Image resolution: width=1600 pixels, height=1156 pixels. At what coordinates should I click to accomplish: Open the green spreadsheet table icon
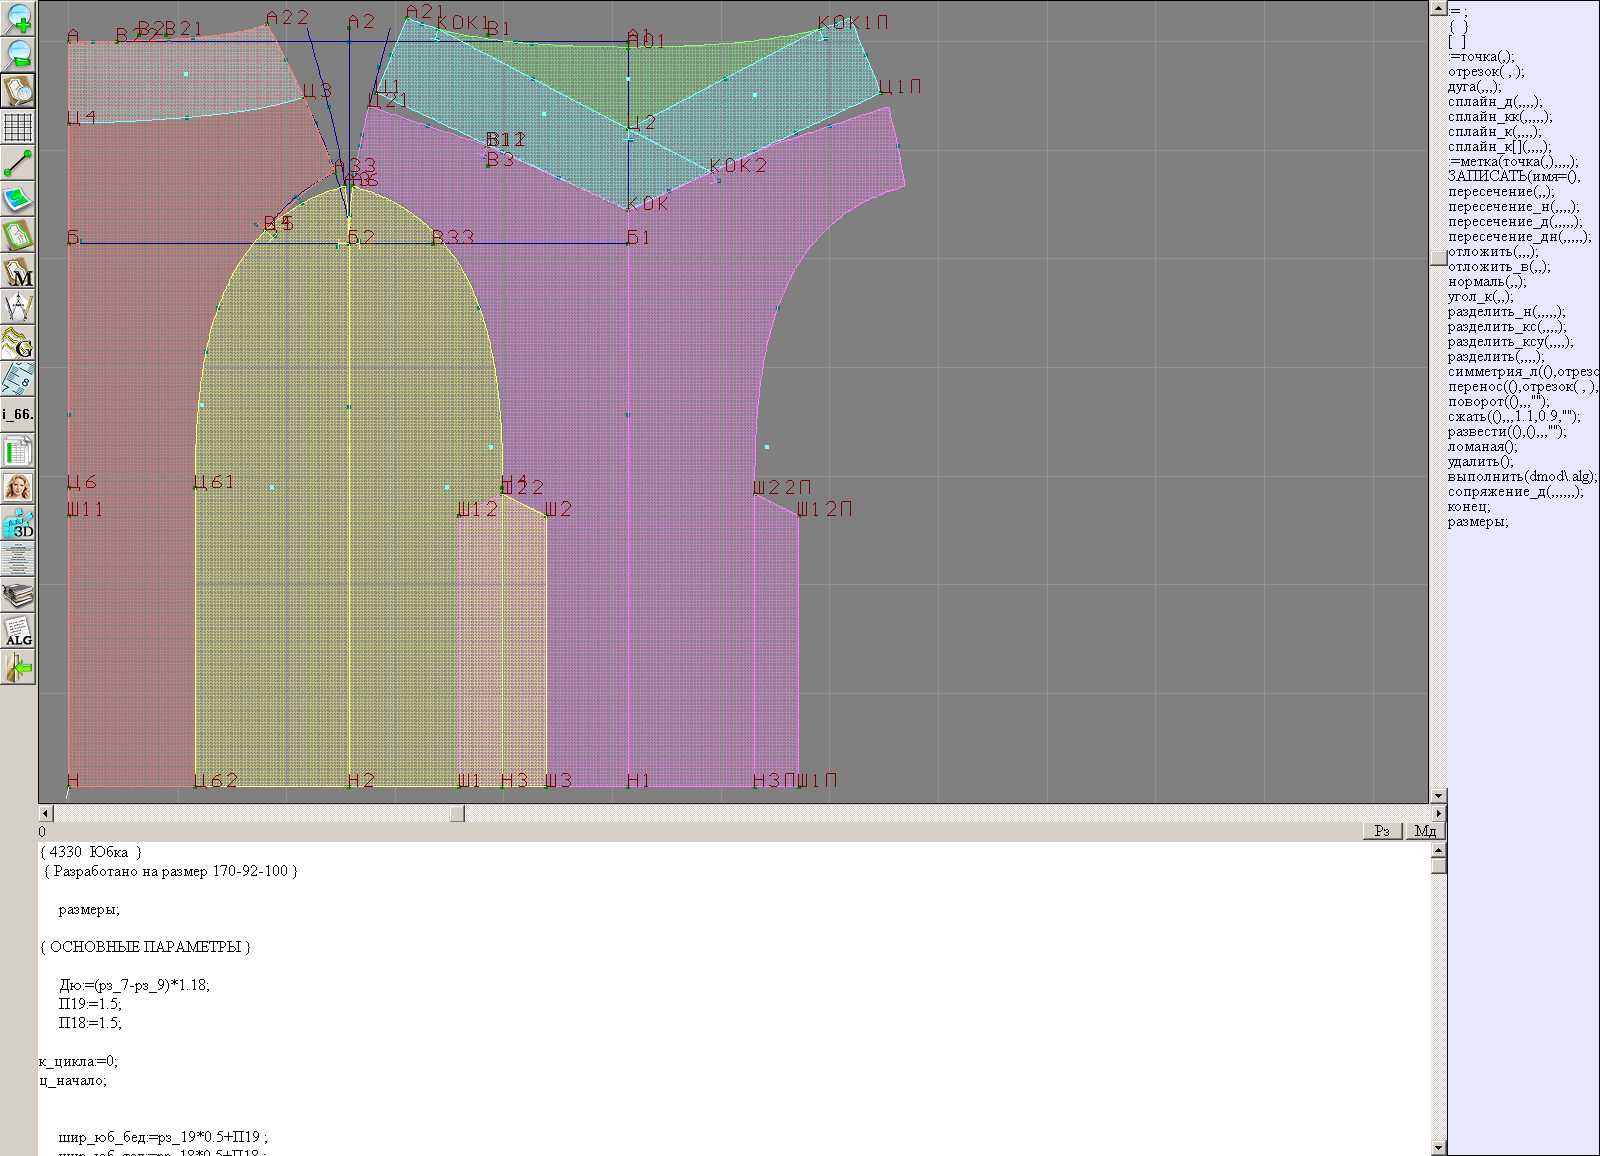click(18, 452)
